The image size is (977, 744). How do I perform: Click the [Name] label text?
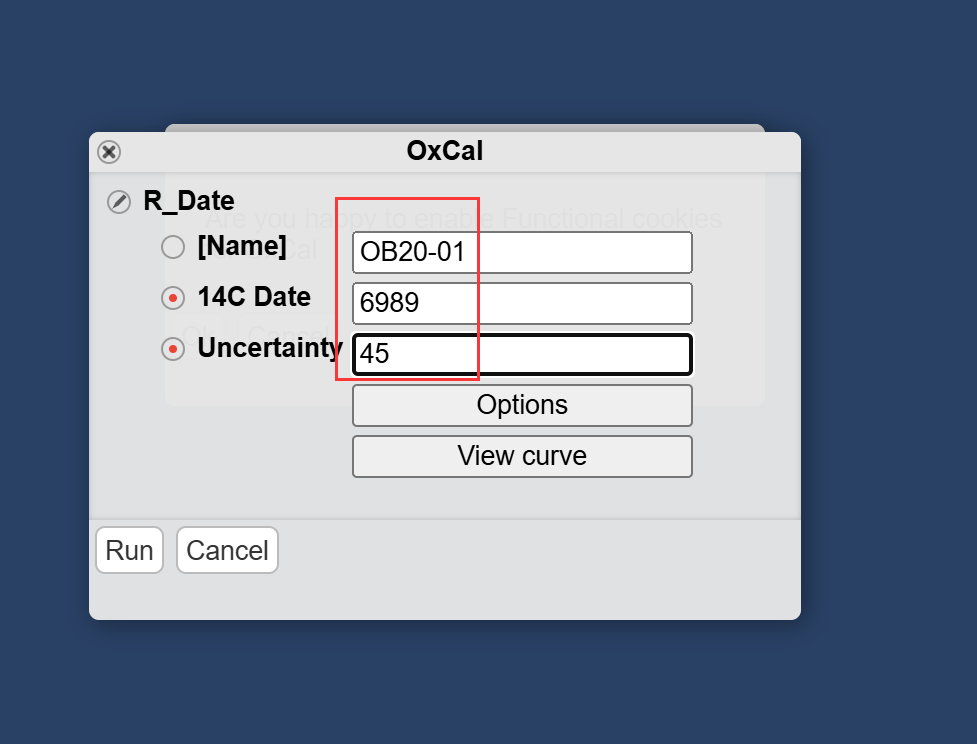(242, 246)
